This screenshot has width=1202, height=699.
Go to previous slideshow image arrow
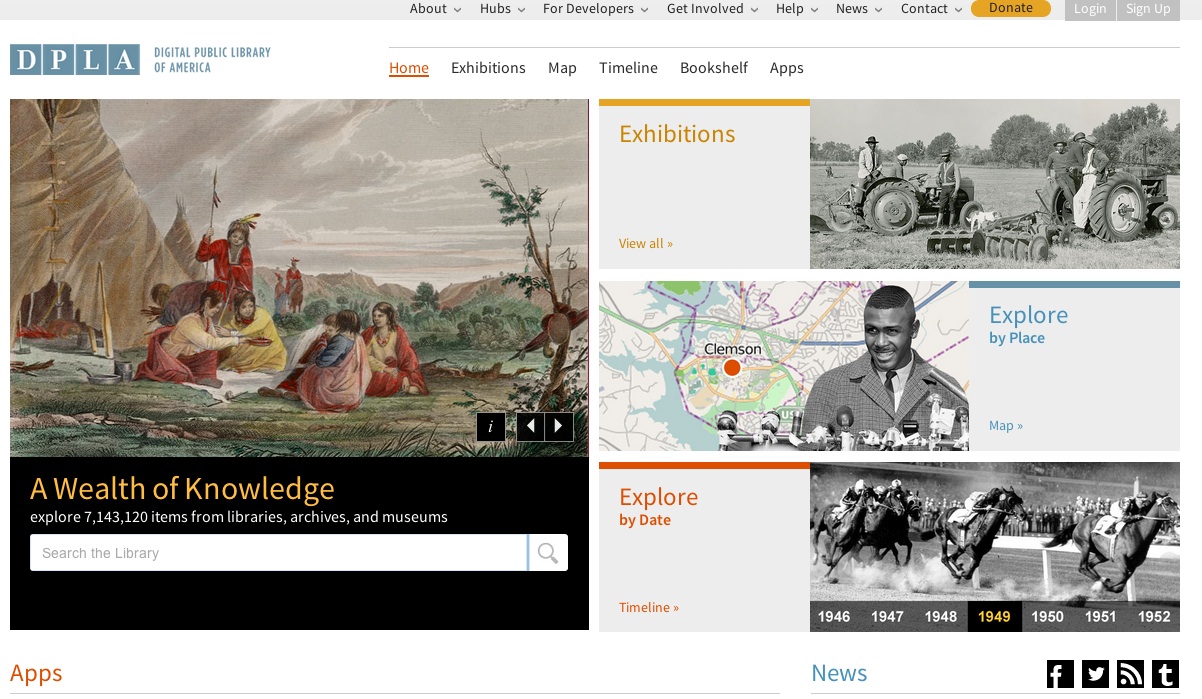pyautogui.click(x=531, y=427)
